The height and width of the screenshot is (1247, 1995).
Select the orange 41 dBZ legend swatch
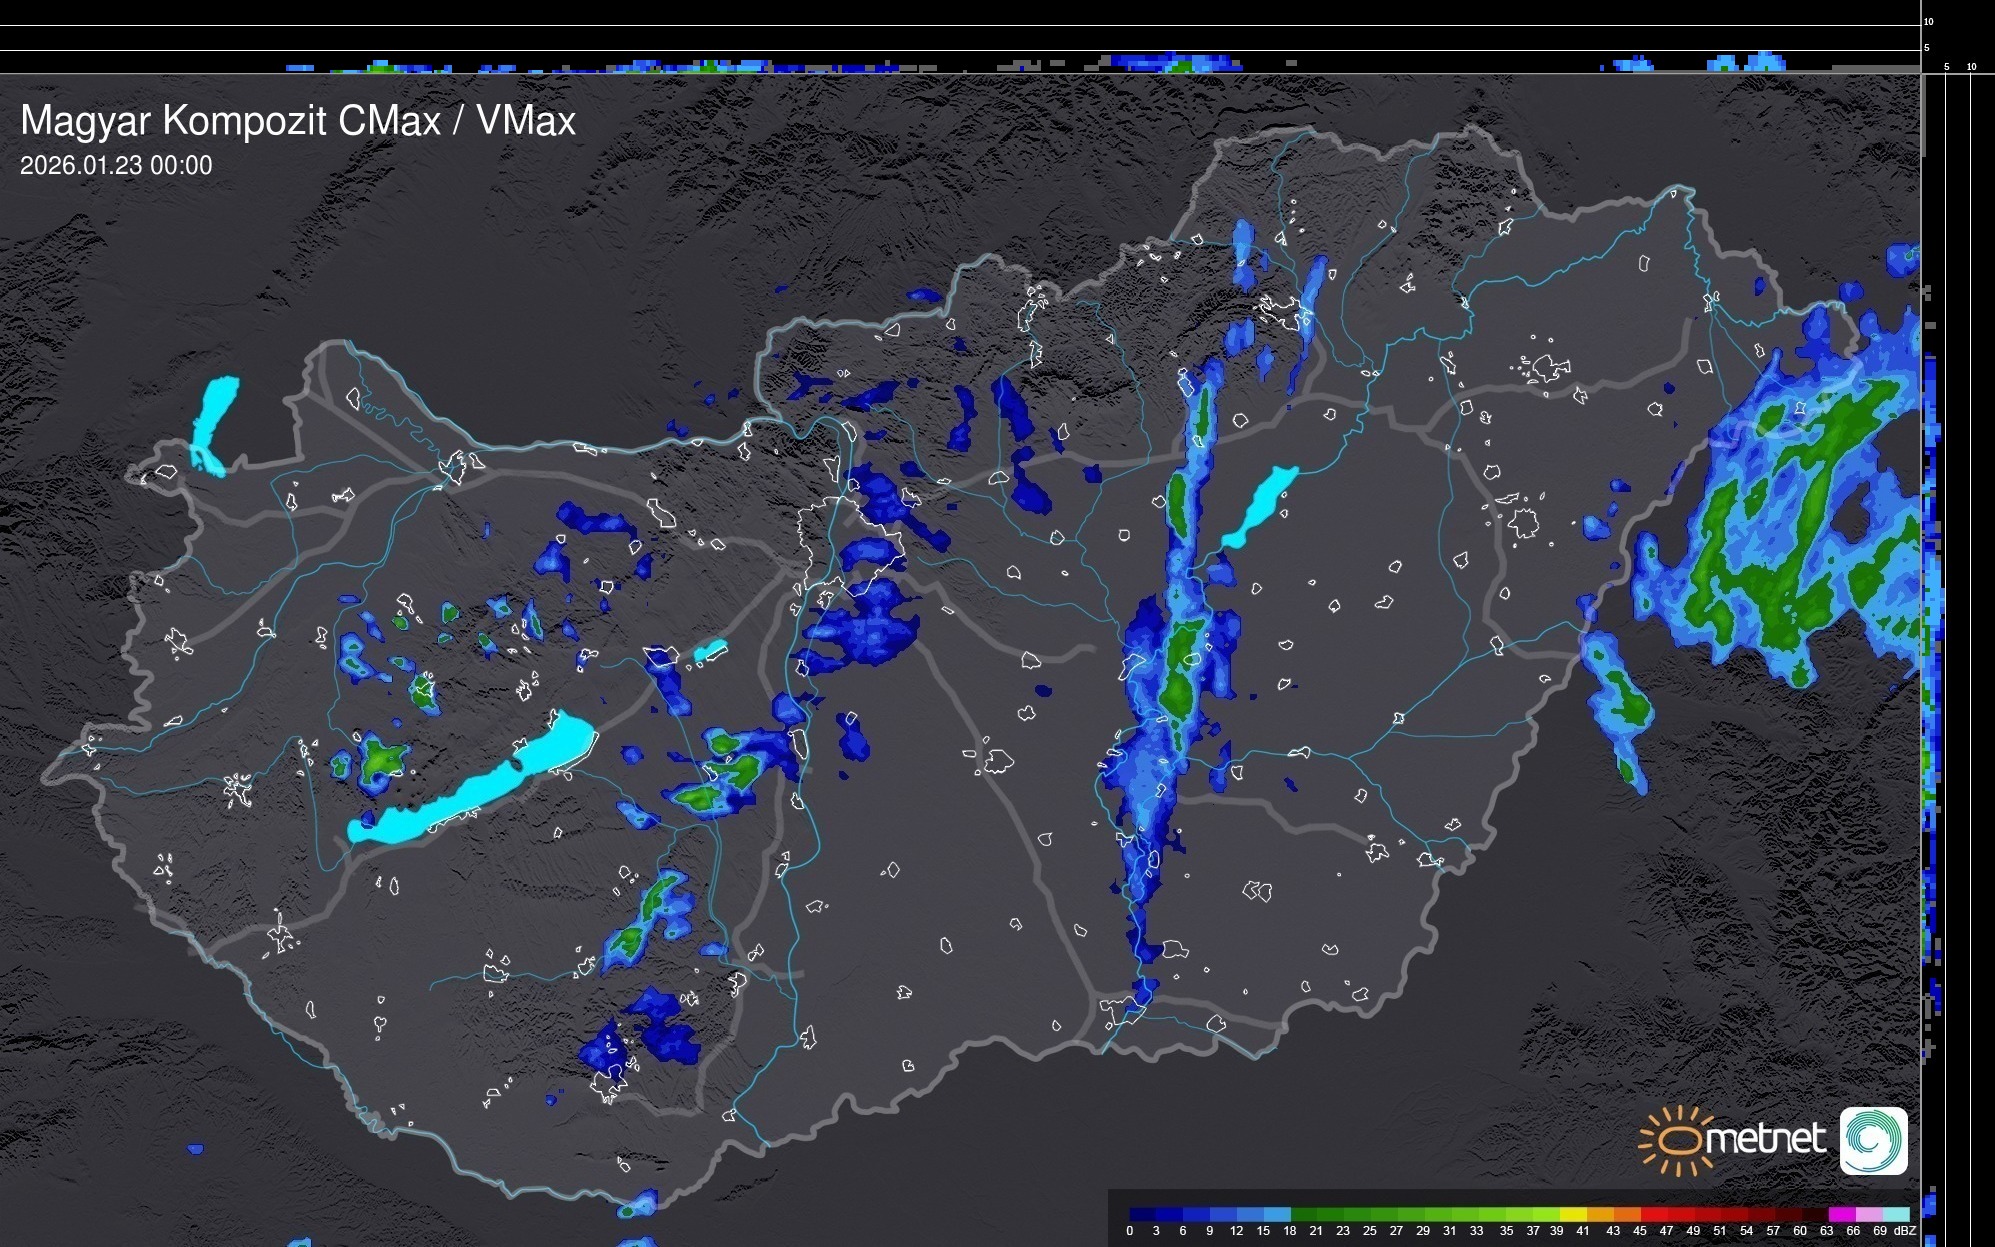tap(1599, 1214)
